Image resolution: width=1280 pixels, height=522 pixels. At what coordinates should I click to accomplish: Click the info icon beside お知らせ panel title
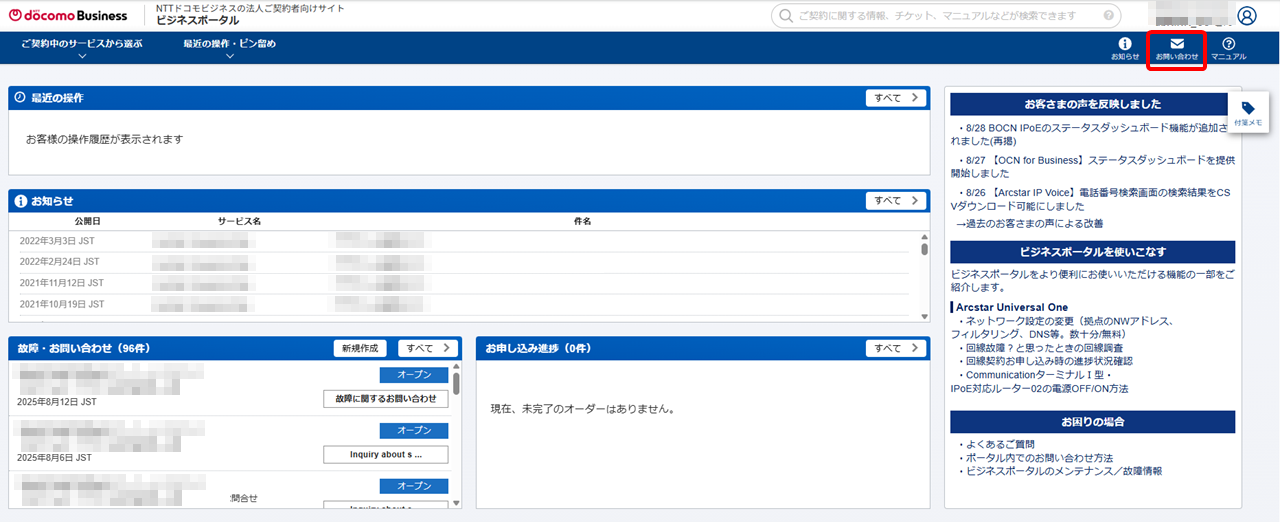[20, 201]
